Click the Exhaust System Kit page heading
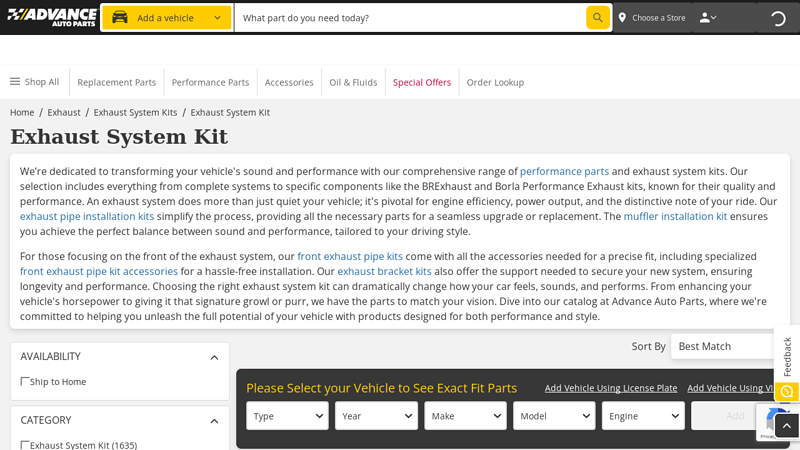 tap(119, 137)
